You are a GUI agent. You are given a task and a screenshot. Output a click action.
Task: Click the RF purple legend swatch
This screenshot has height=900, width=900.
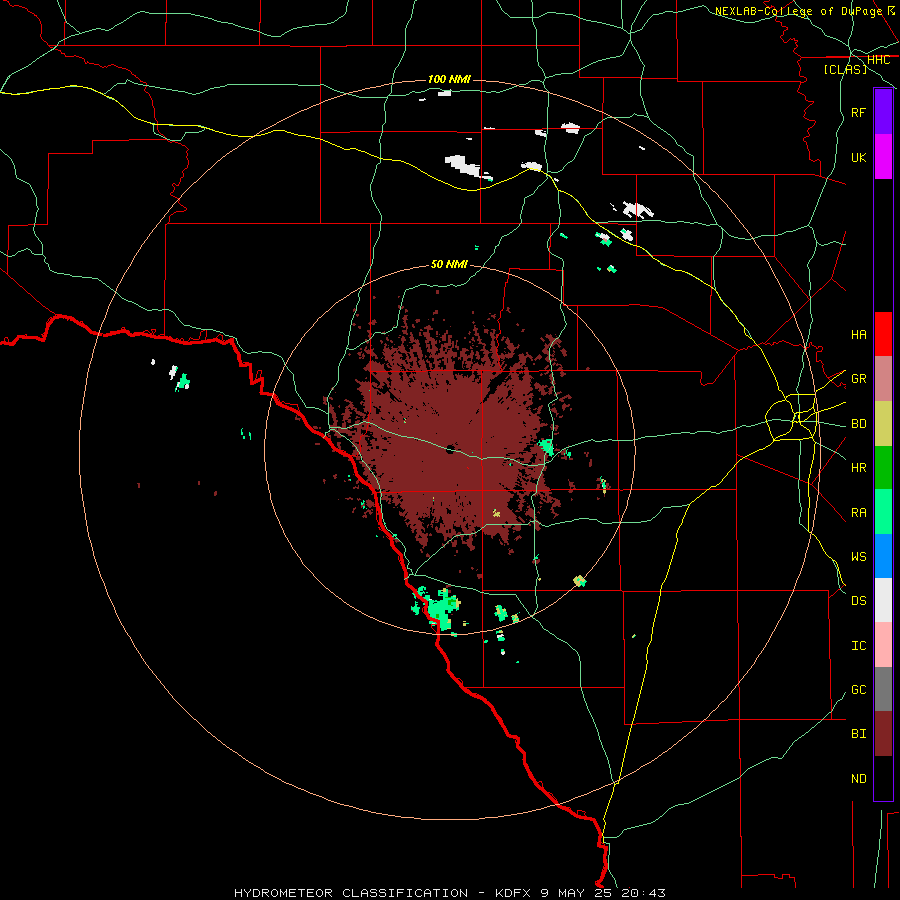(883, 112)
